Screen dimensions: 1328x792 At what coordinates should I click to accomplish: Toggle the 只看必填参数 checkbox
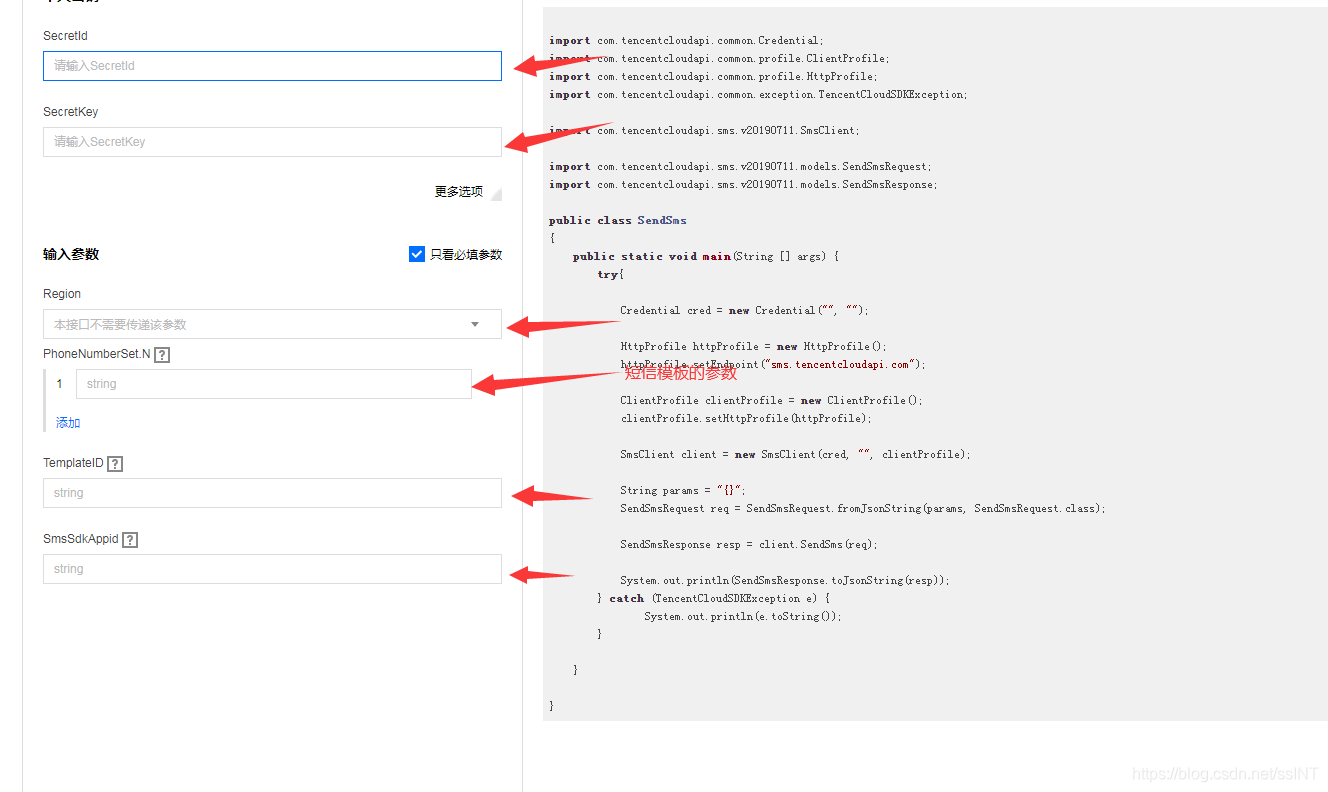[417, 254]
